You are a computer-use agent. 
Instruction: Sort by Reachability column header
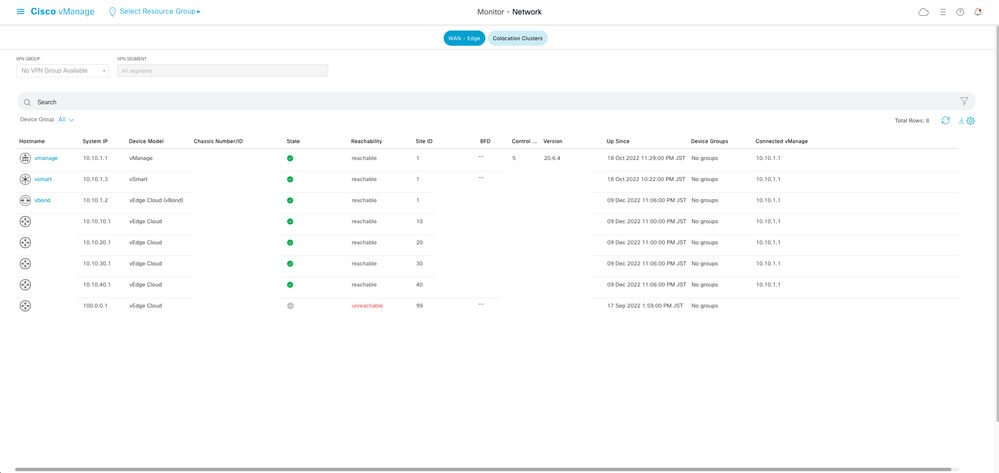click(366, 141)
